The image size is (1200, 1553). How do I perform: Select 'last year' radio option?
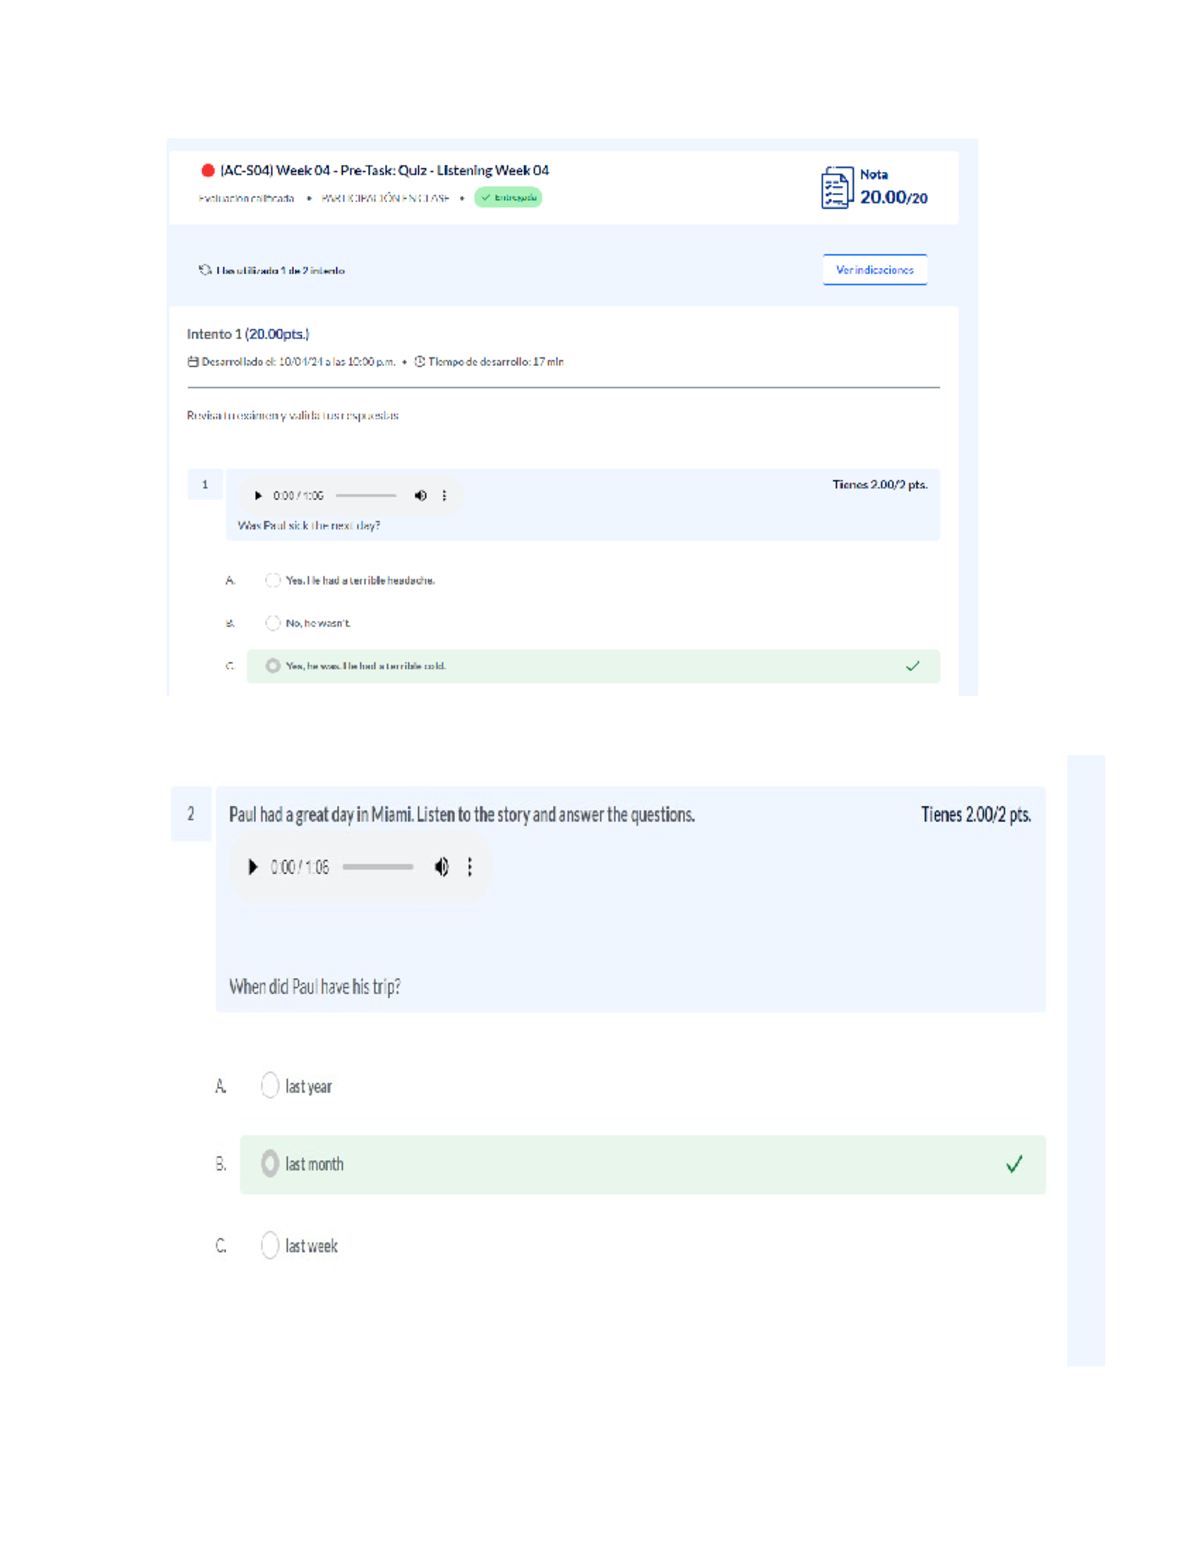pyautogui.click(x=270, y=1086)
